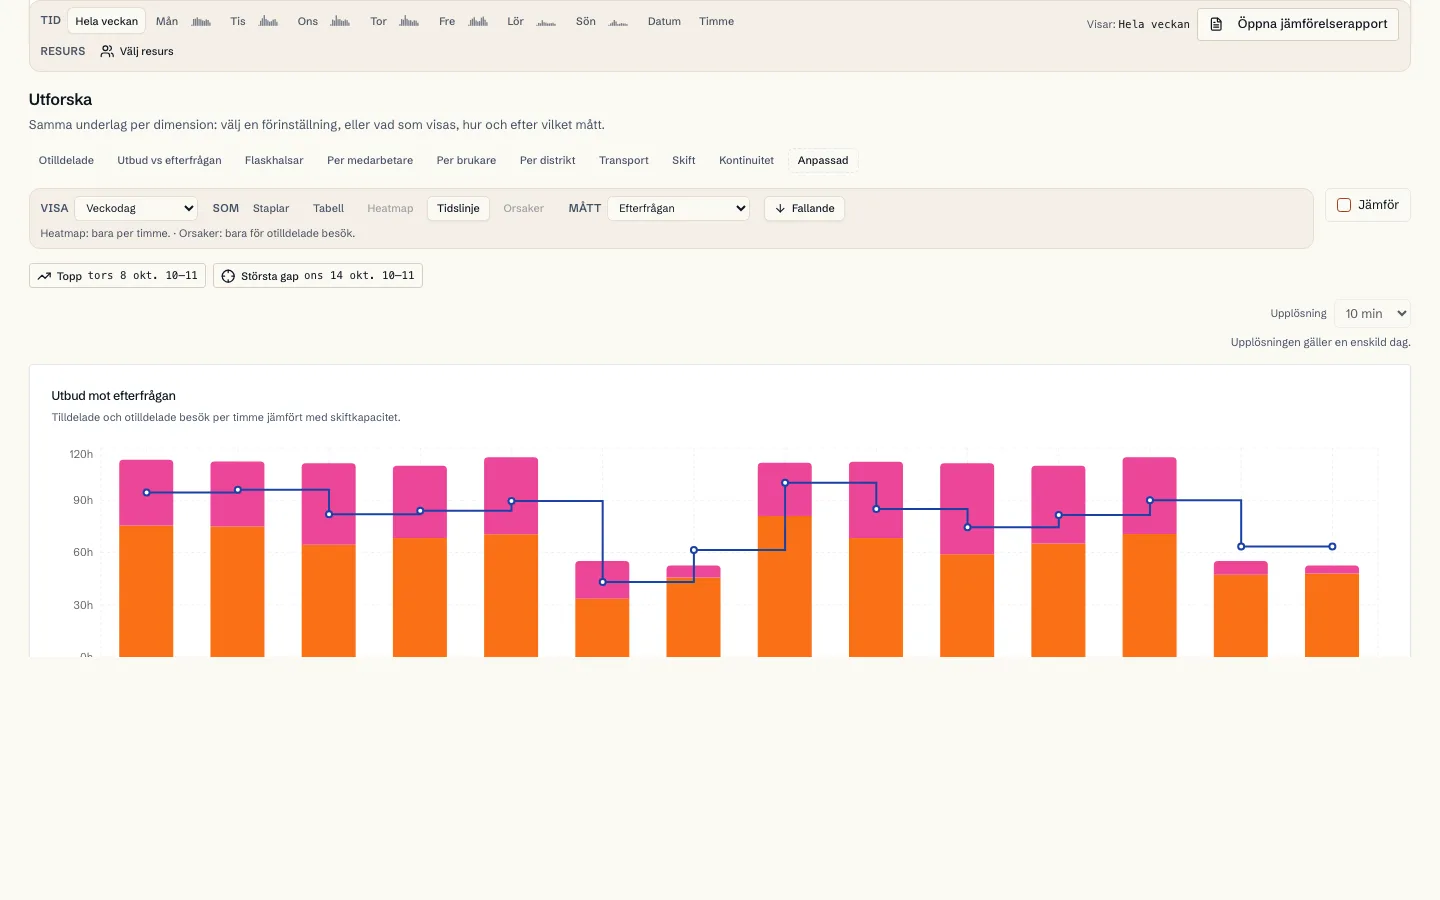Screen dimensions: 1440x900
Task: Select the Per distrikt preset tab
Action: (x=547, y=160)
